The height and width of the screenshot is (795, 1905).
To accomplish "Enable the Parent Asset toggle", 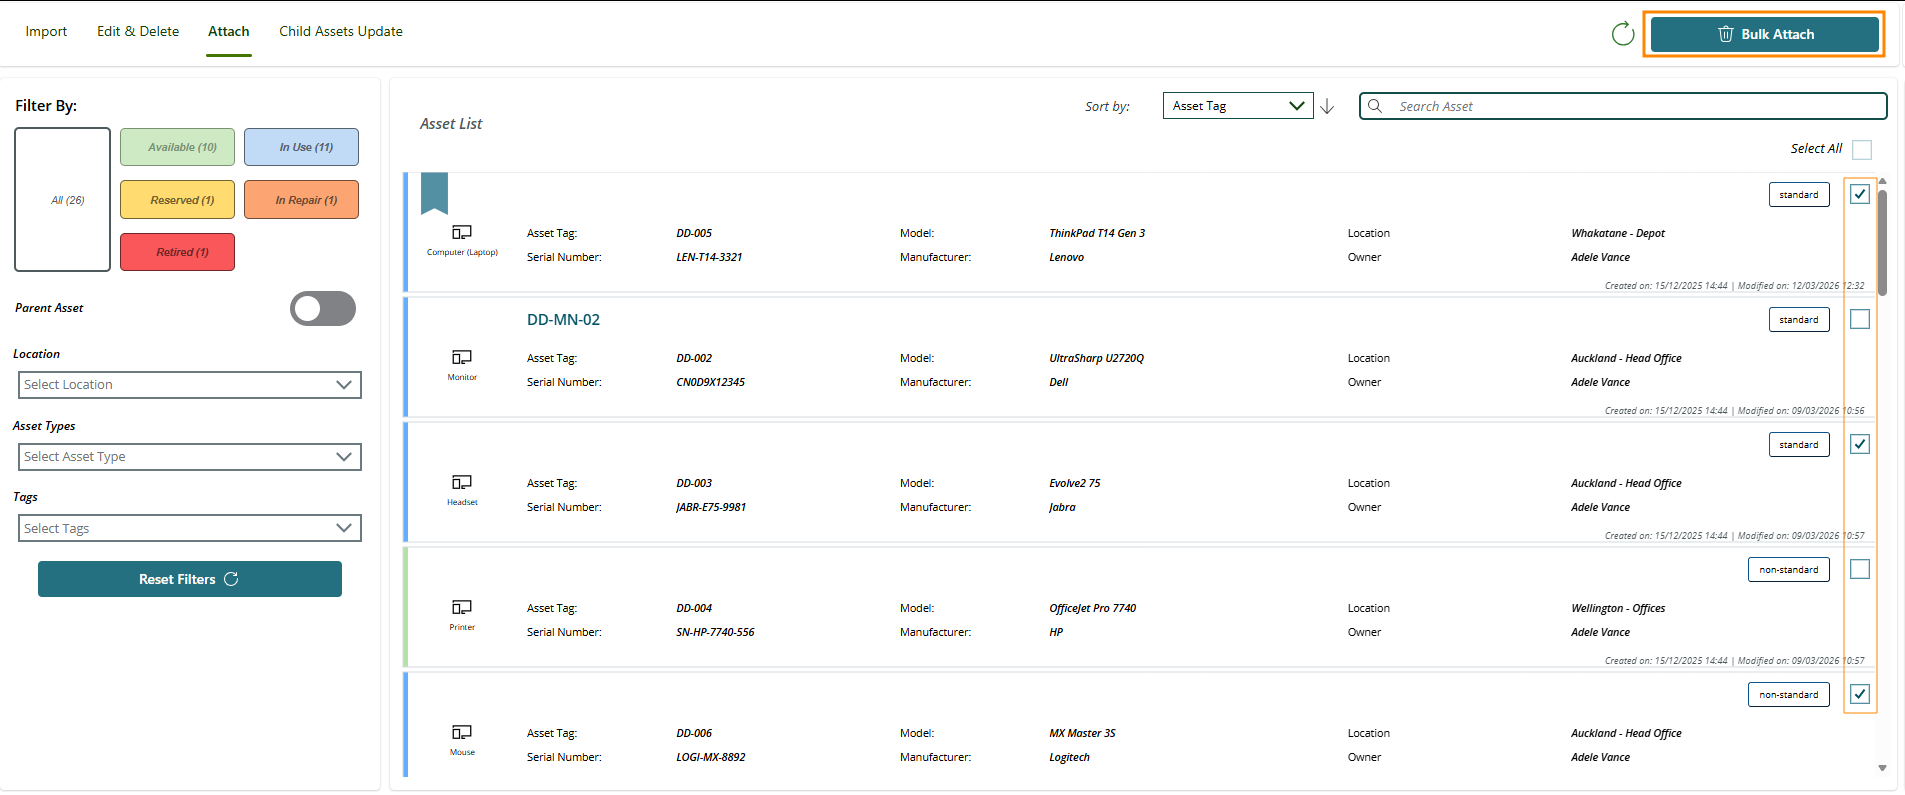I will [x=323, y=309].
